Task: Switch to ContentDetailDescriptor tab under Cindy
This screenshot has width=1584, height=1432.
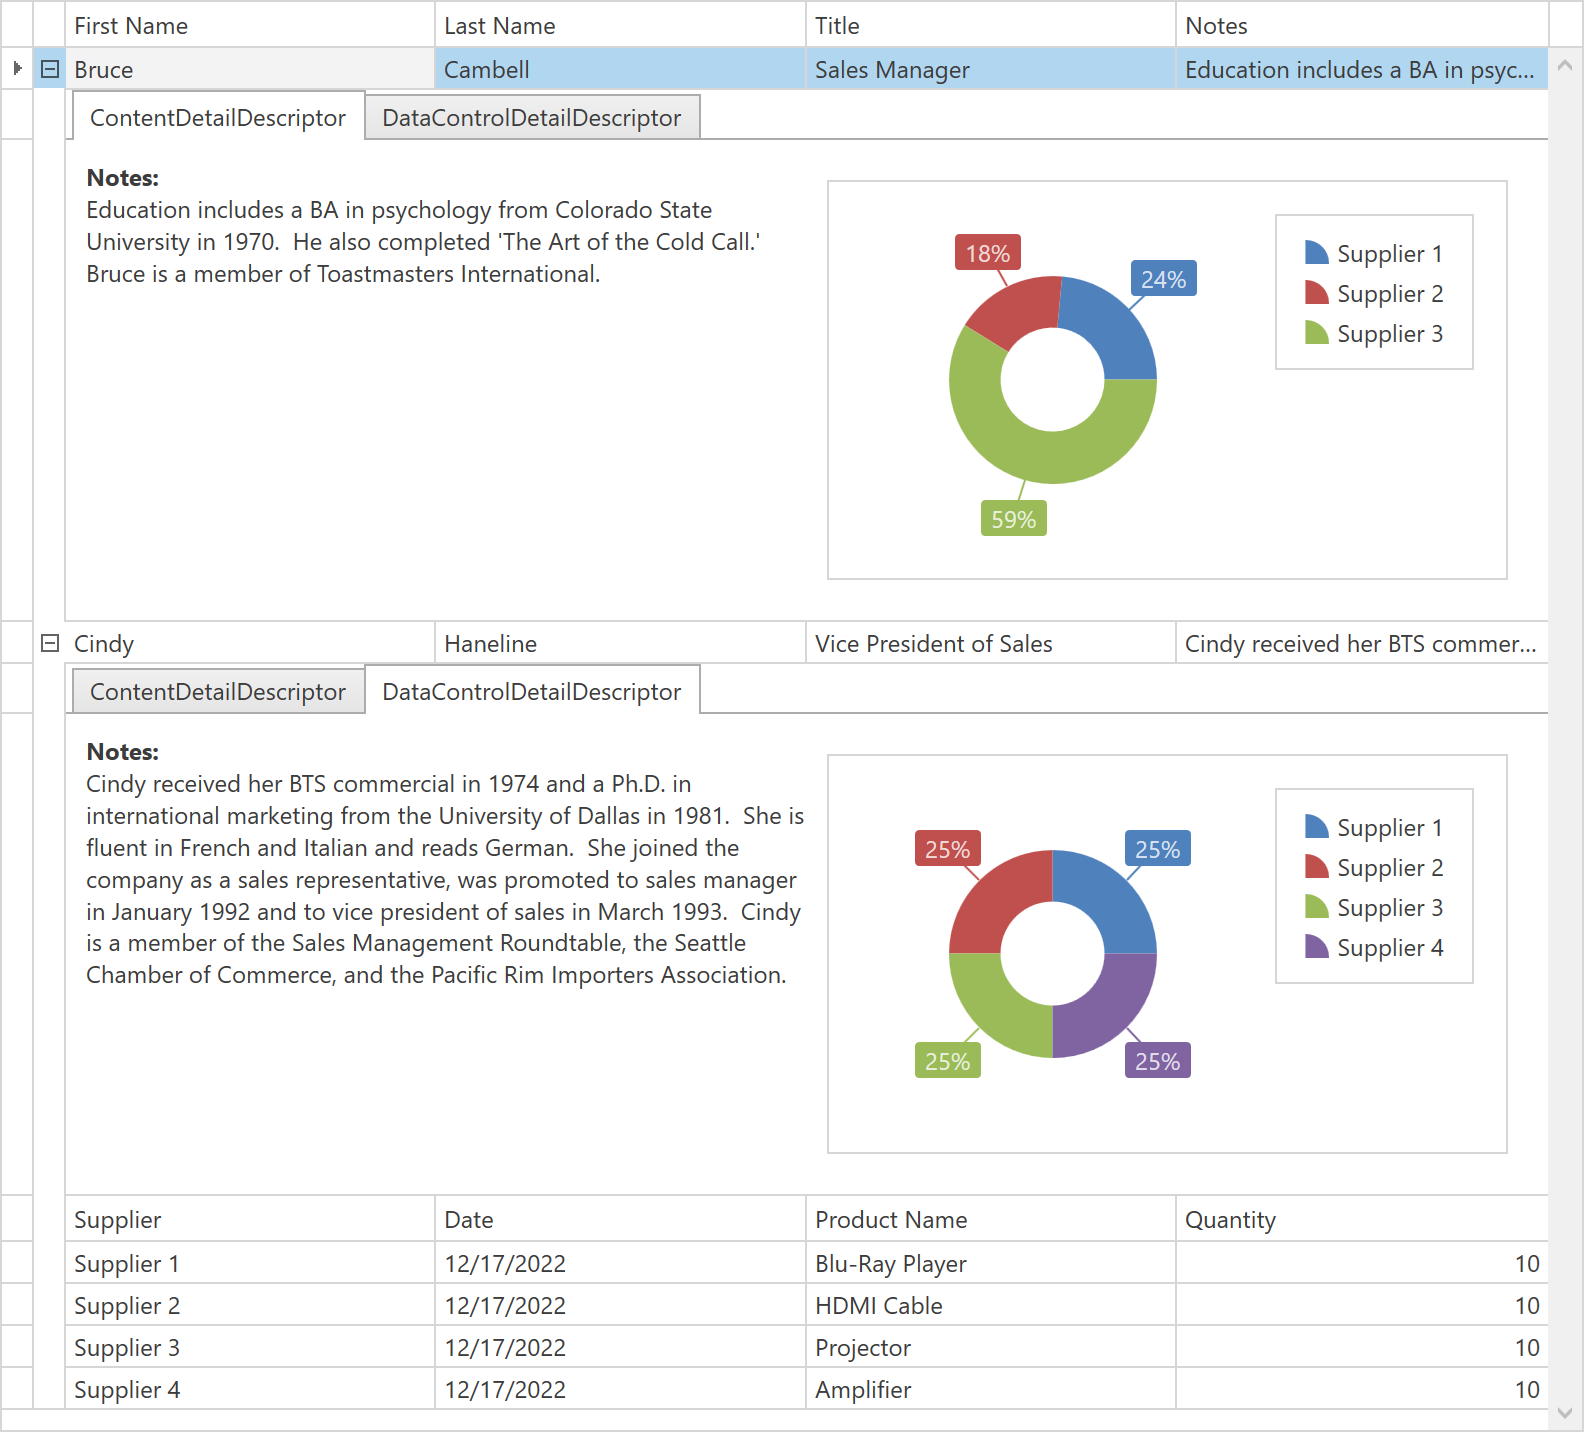Action: [x=217, y=692]
